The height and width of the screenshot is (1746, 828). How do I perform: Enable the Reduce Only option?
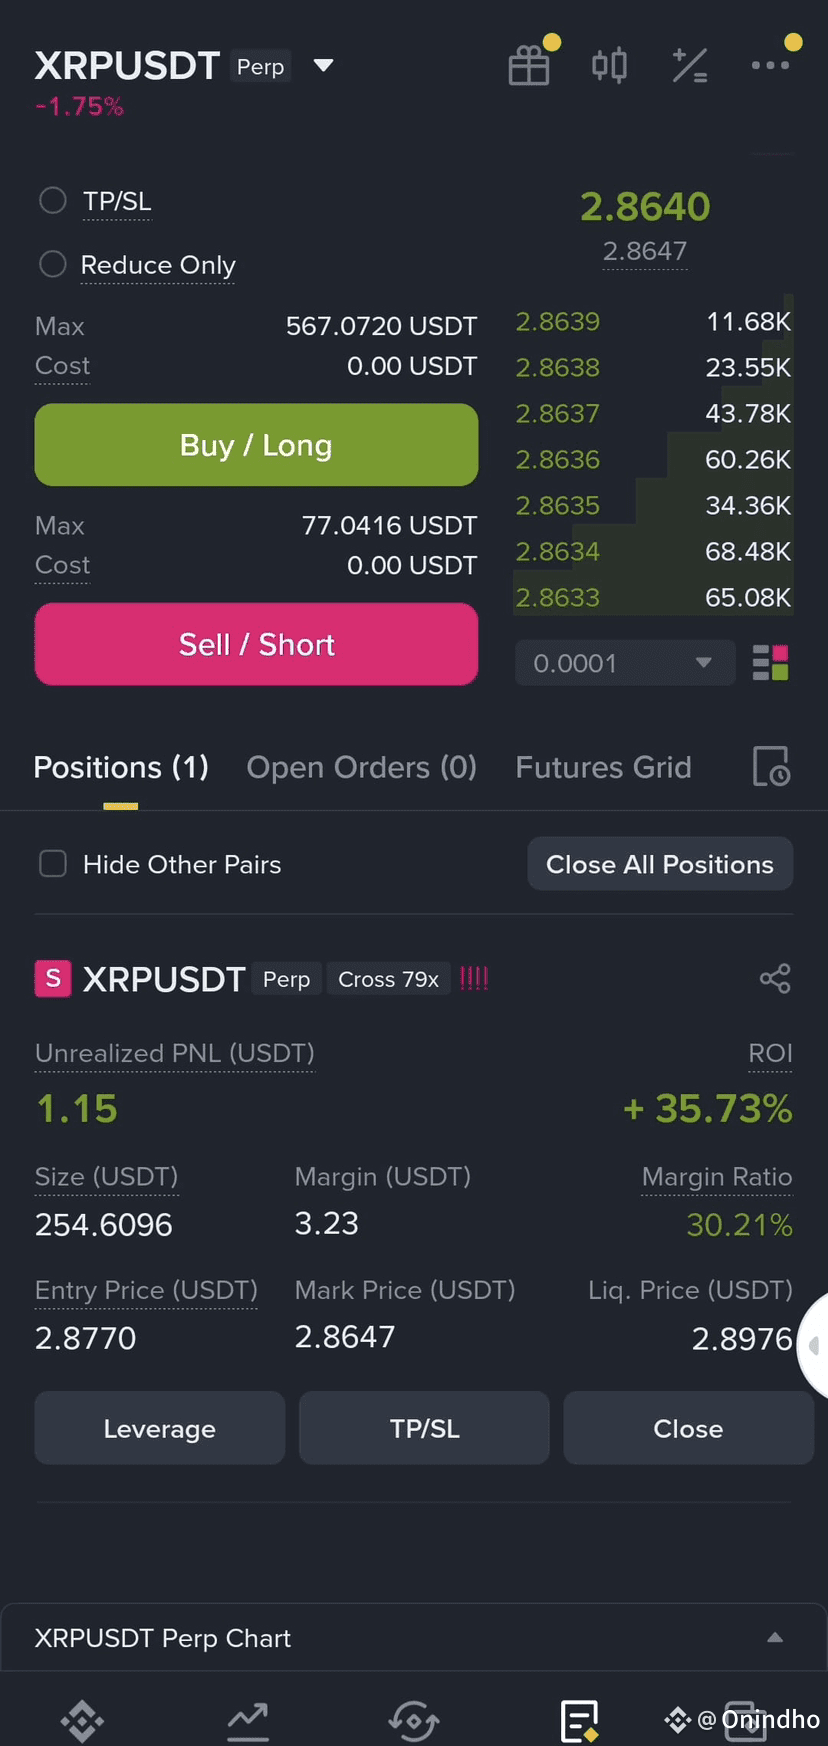pyautogui.click(x=52, y=264)
